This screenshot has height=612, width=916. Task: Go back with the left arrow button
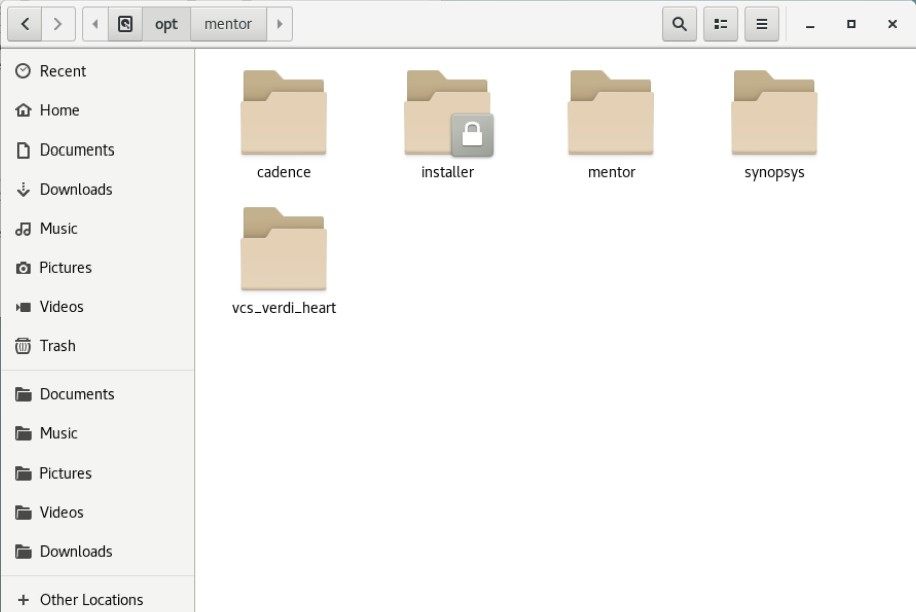pyautogui.click(x=25, y=24)
